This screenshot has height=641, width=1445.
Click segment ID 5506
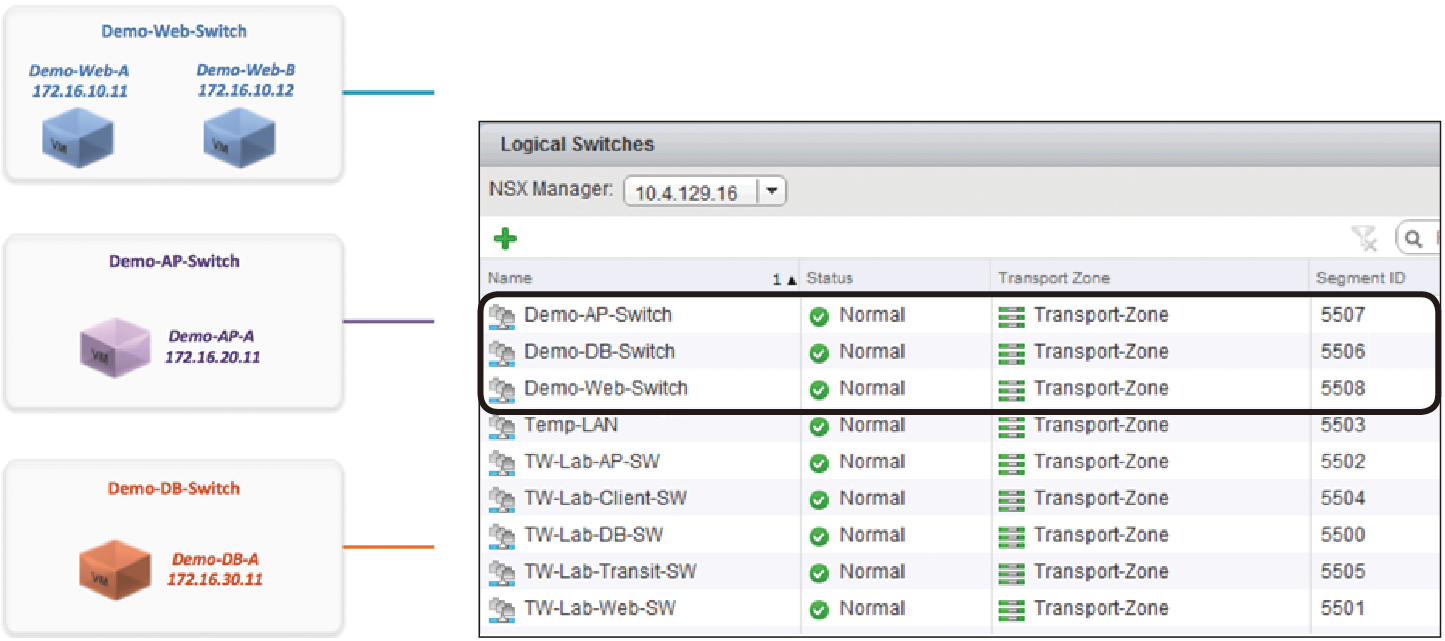coord(1342,352)
